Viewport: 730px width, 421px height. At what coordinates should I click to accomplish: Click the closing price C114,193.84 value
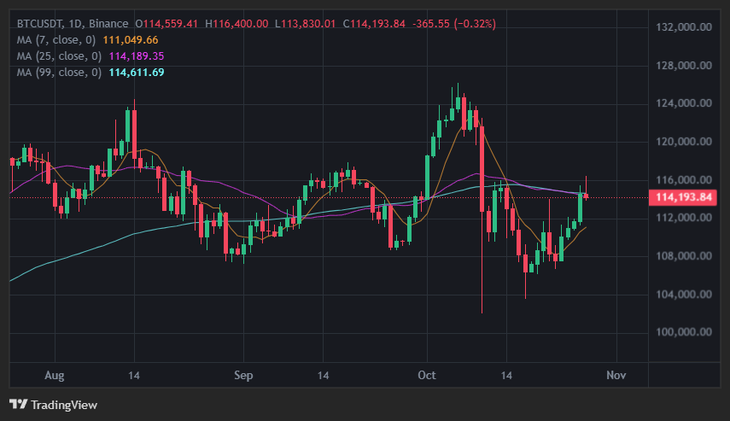pos(374,24)
